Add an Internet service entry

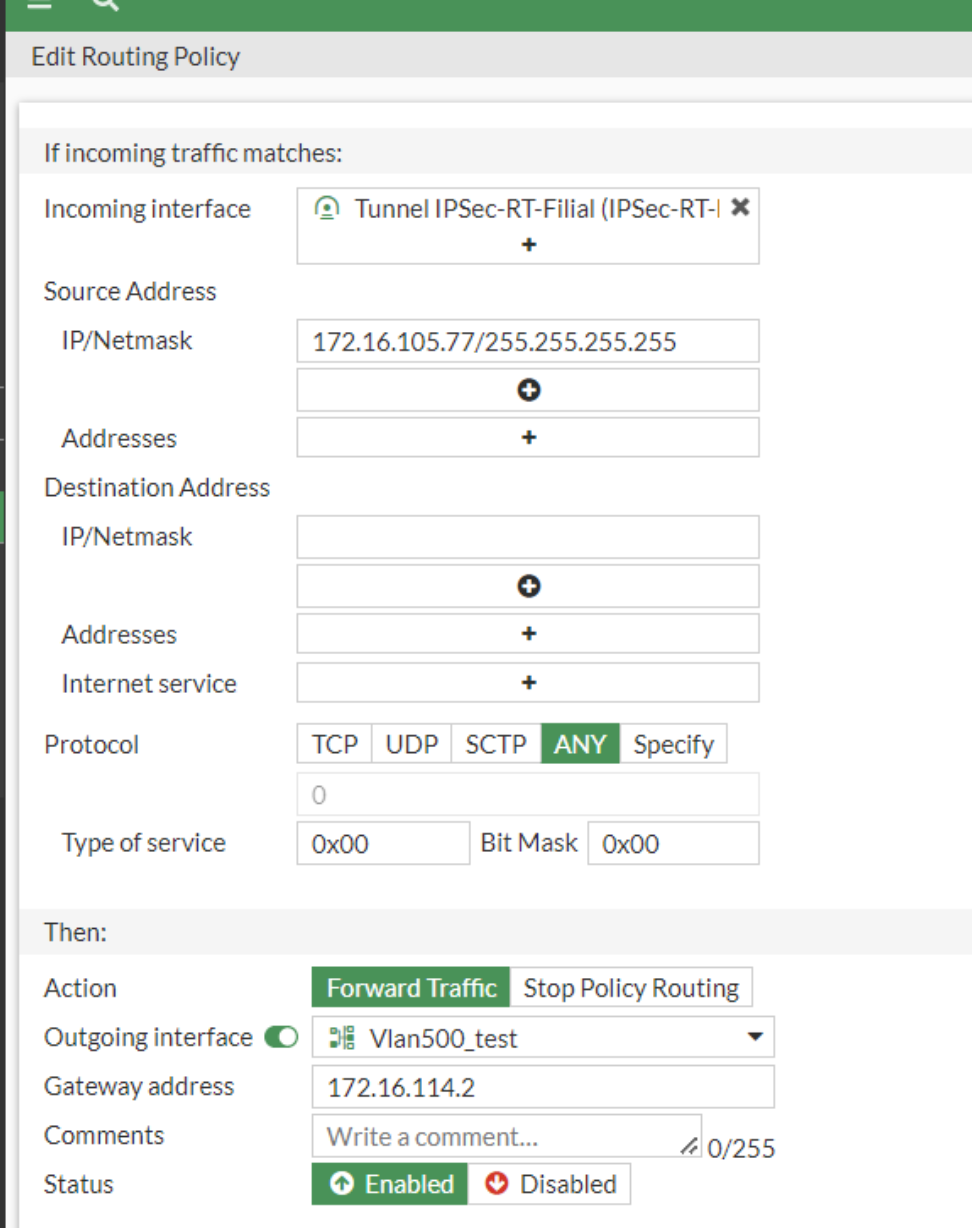[528, 683]
